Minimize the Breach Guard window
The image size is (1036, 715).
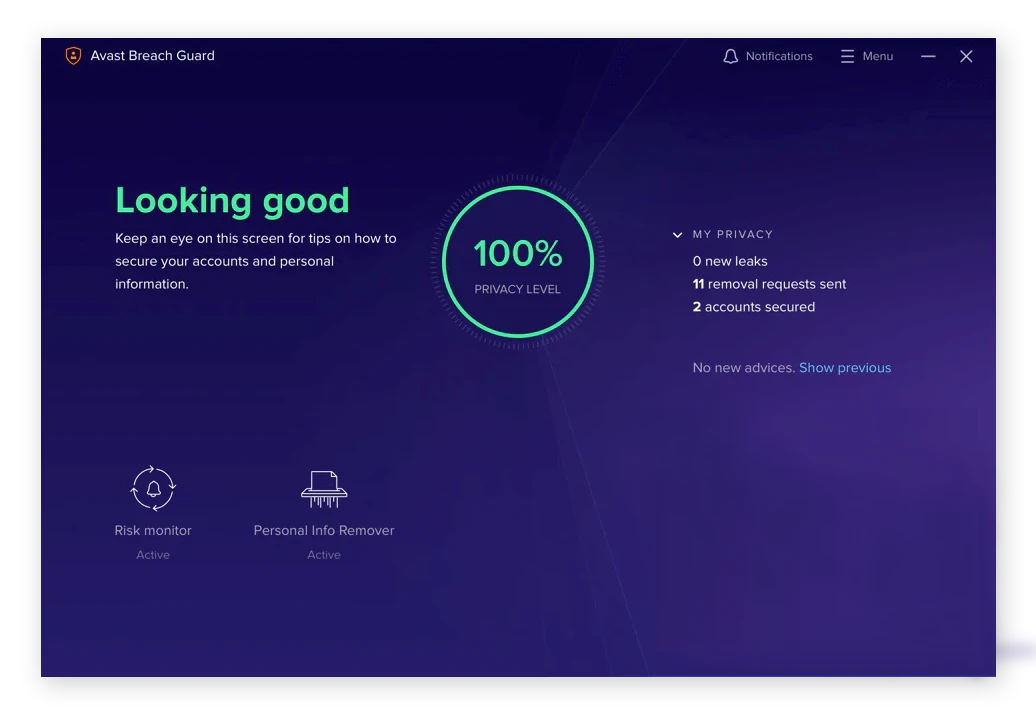tap(928, 57)
